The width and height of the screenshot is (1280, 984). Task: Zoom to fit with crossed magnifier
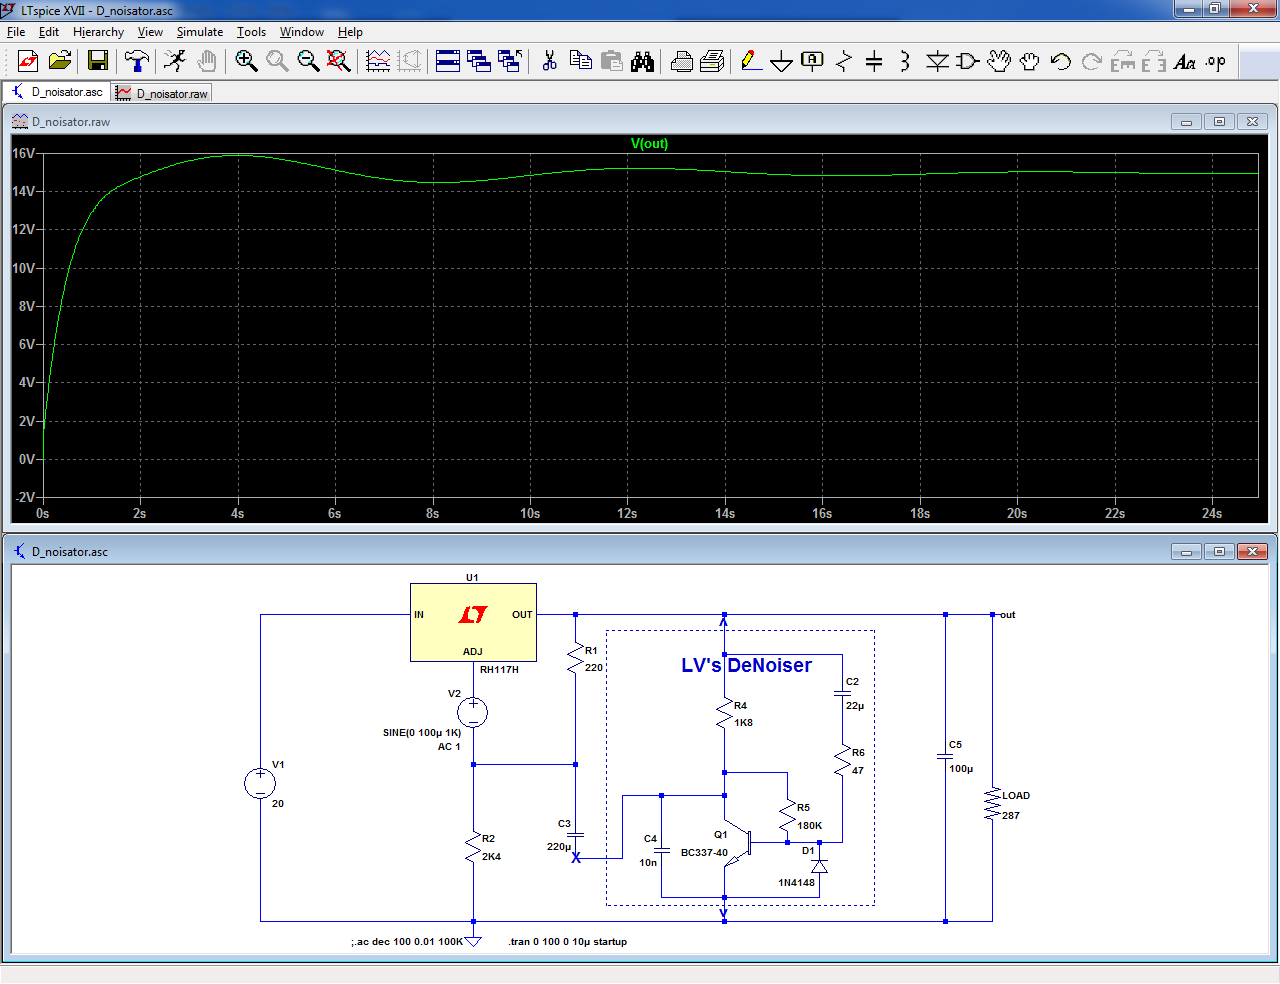pos(339,62)
